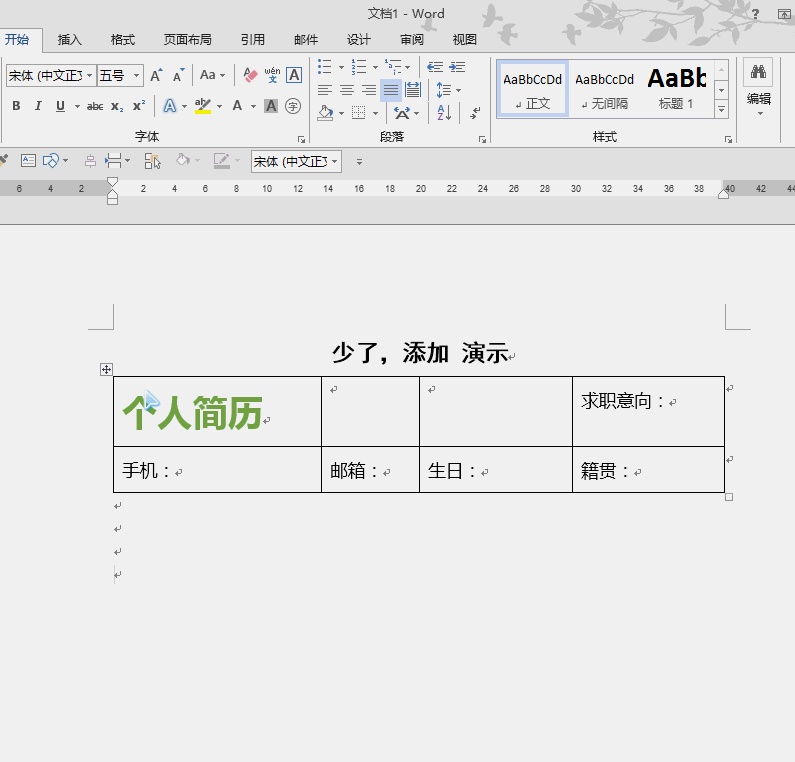This screenshot has height=762, width=795.
Task: Click the binoculars Find icon
Action: (x=758, y=72)
